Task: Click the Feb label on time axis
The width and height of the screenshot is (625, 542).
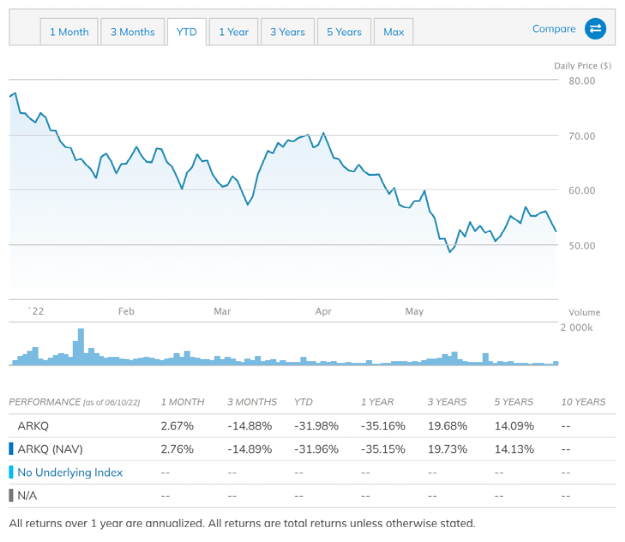Action: coord(126,312)
